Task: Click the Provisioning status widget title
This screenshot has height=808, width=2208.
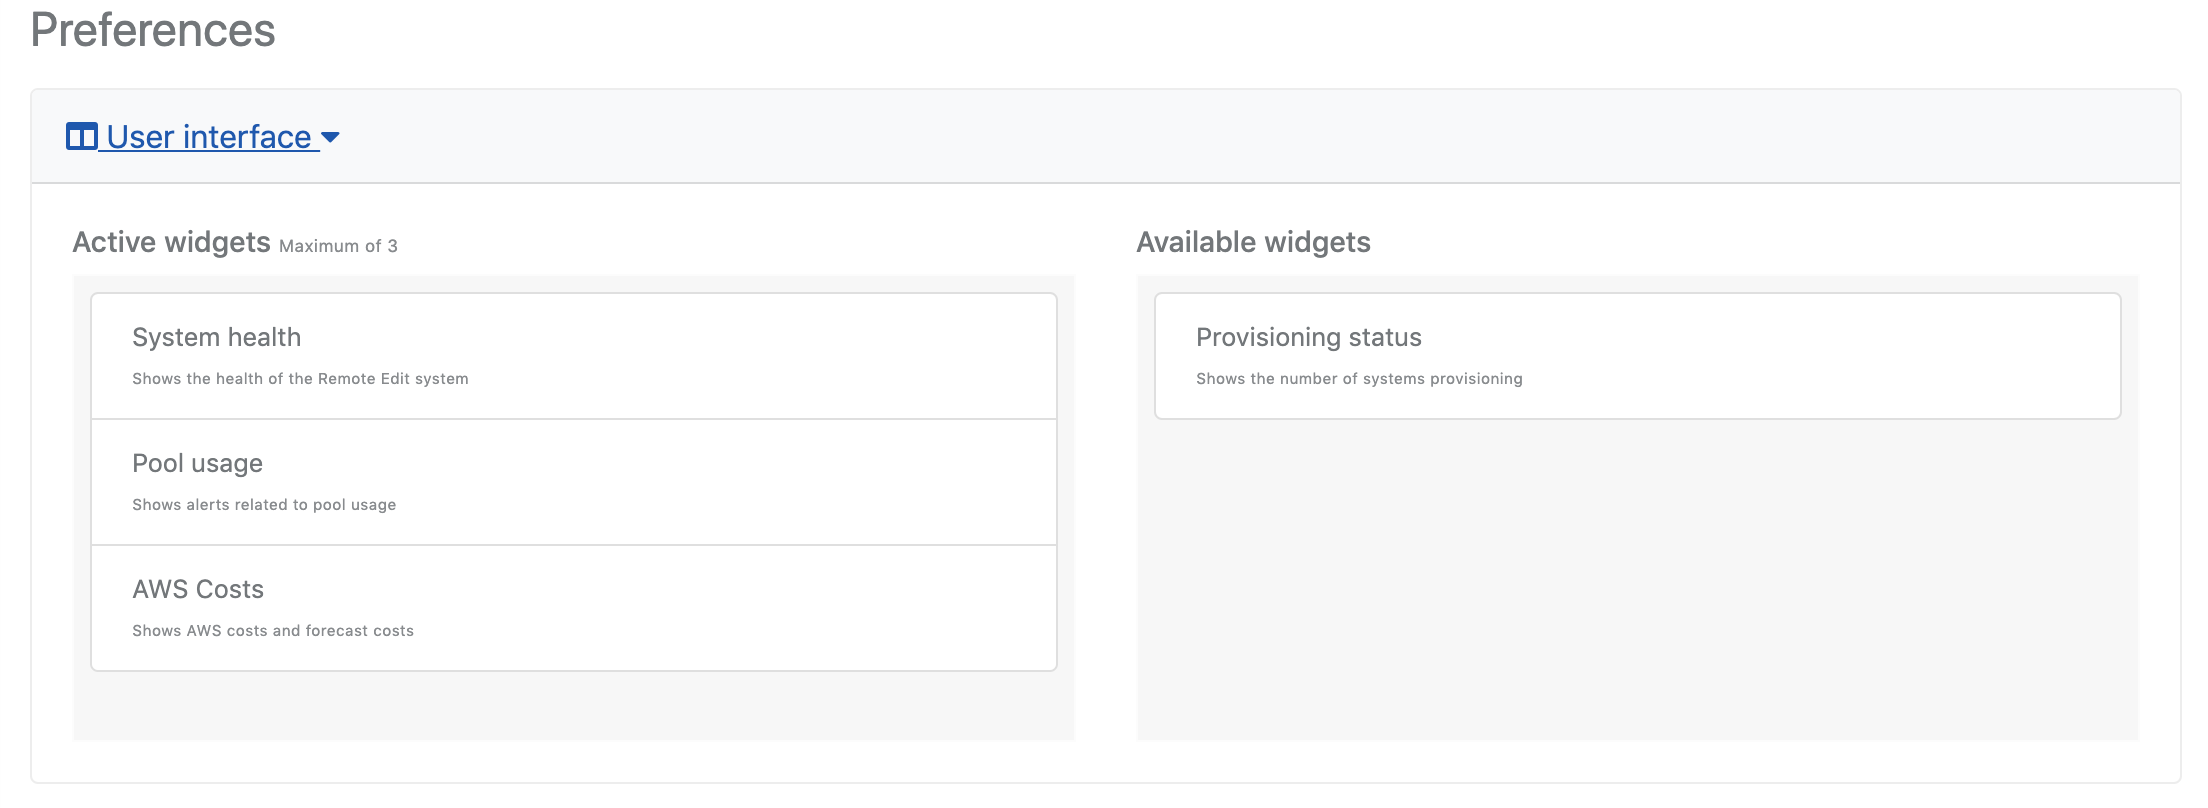Action: coord(1308,338)
